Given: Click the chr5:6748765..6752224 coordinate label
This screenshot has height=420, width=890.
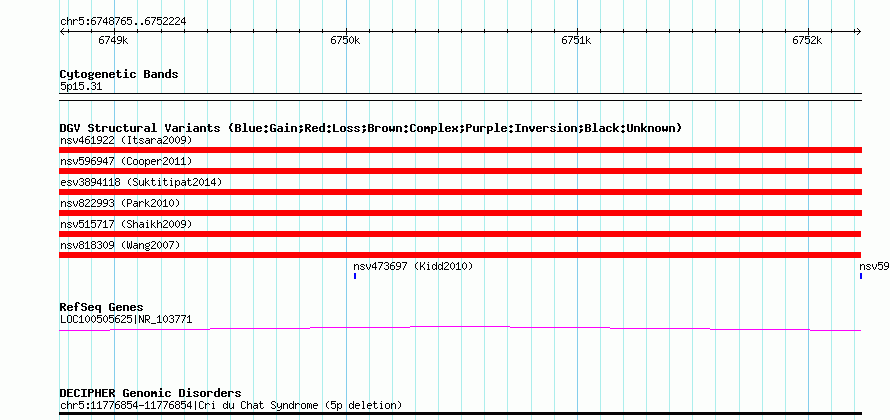Looking at the screenshot, I should [123, 22].
